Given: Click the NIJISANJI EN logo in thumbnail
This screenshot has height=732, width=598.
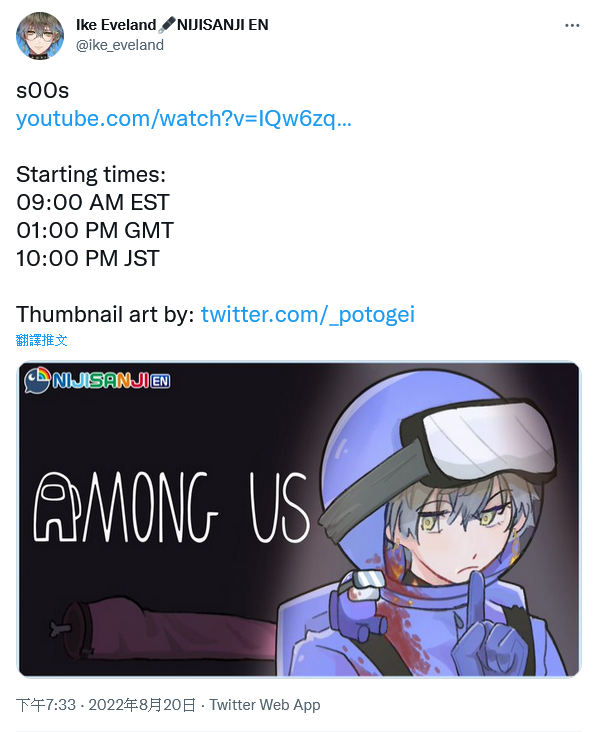Looking at the screenshot, I should point(97,380).
